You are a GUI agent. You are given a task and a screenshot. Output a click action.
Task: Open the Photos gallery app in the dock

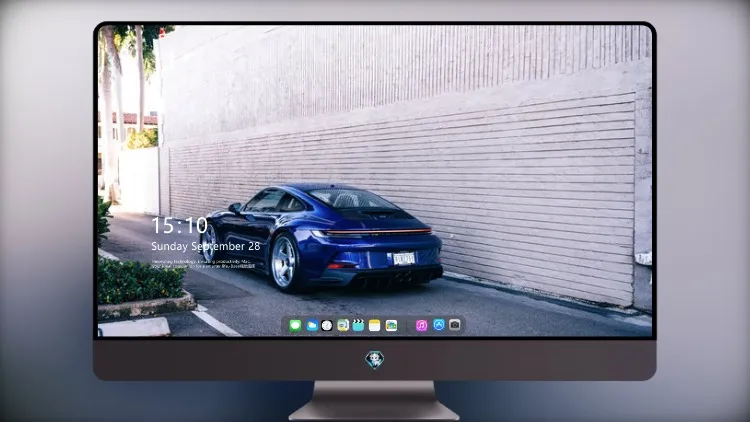coord(391,326)
